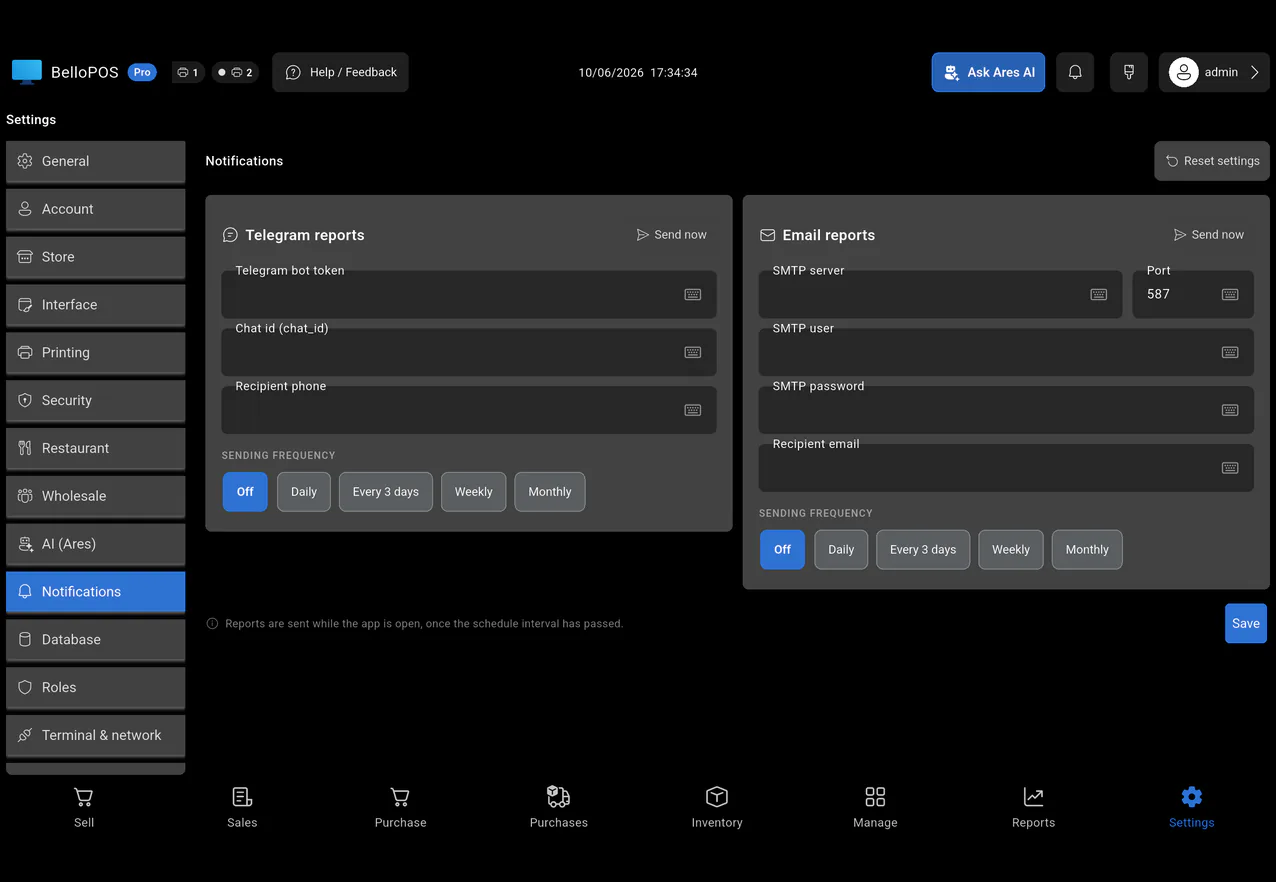Focus the SMTP user field
The height and width of the screenshot is (882, 1276).
(1006, 352)
